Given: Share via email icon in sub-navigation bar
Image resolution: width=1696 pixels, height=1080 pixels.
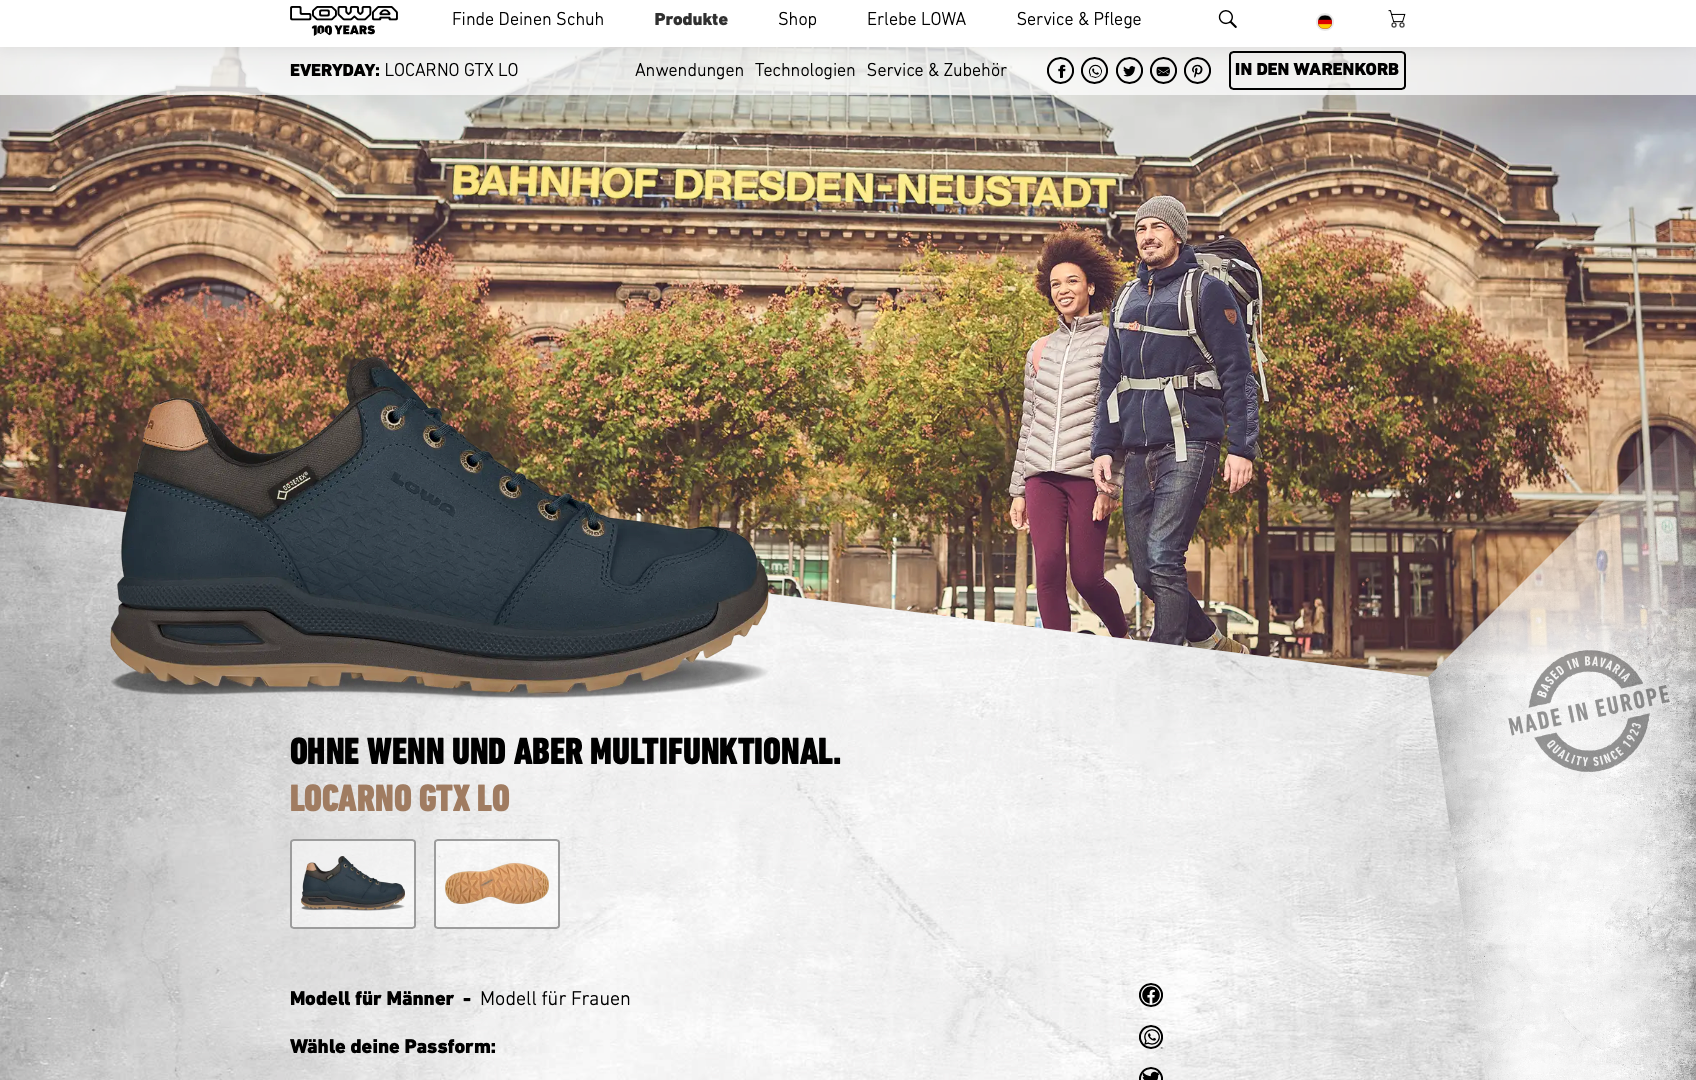Looking at the screenshot, I should pyautogui.click(x=1163, y=71).
